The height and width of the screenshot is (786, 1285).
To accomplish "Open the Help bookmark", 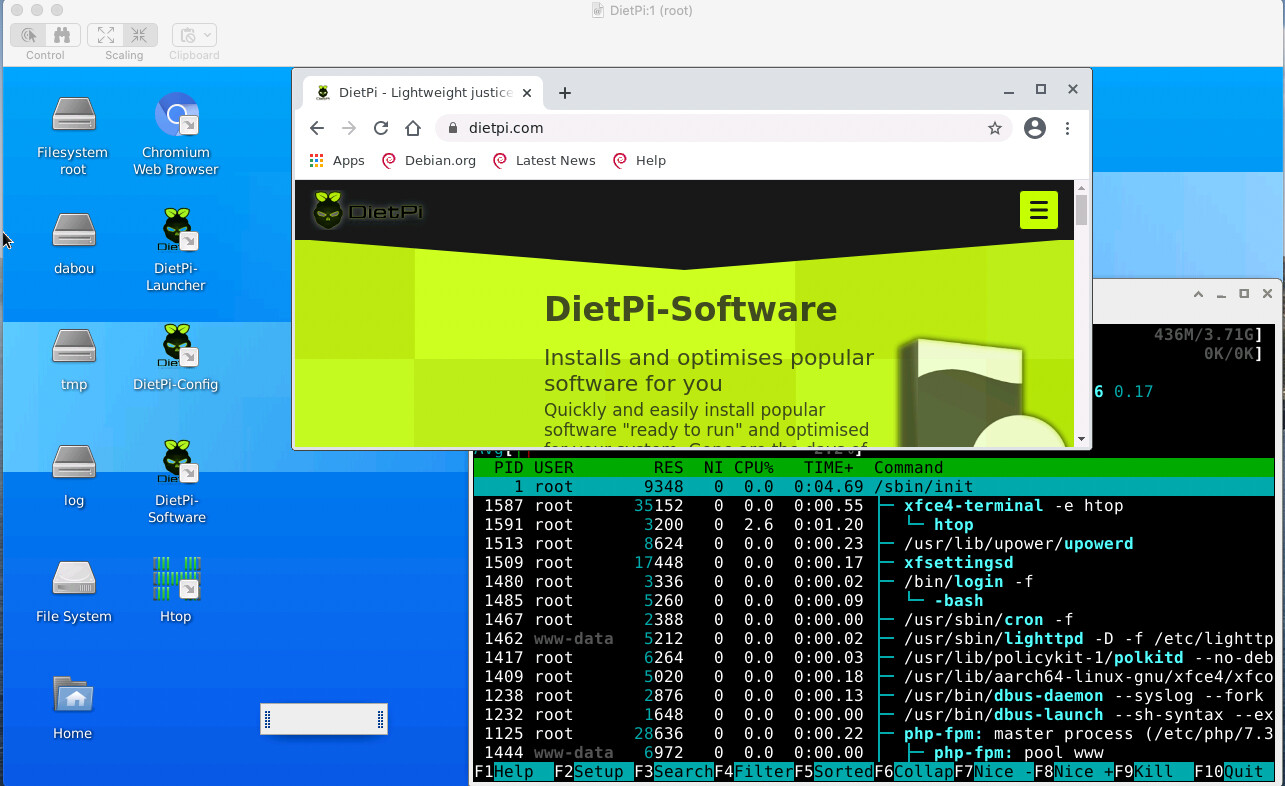I will 639,160.
